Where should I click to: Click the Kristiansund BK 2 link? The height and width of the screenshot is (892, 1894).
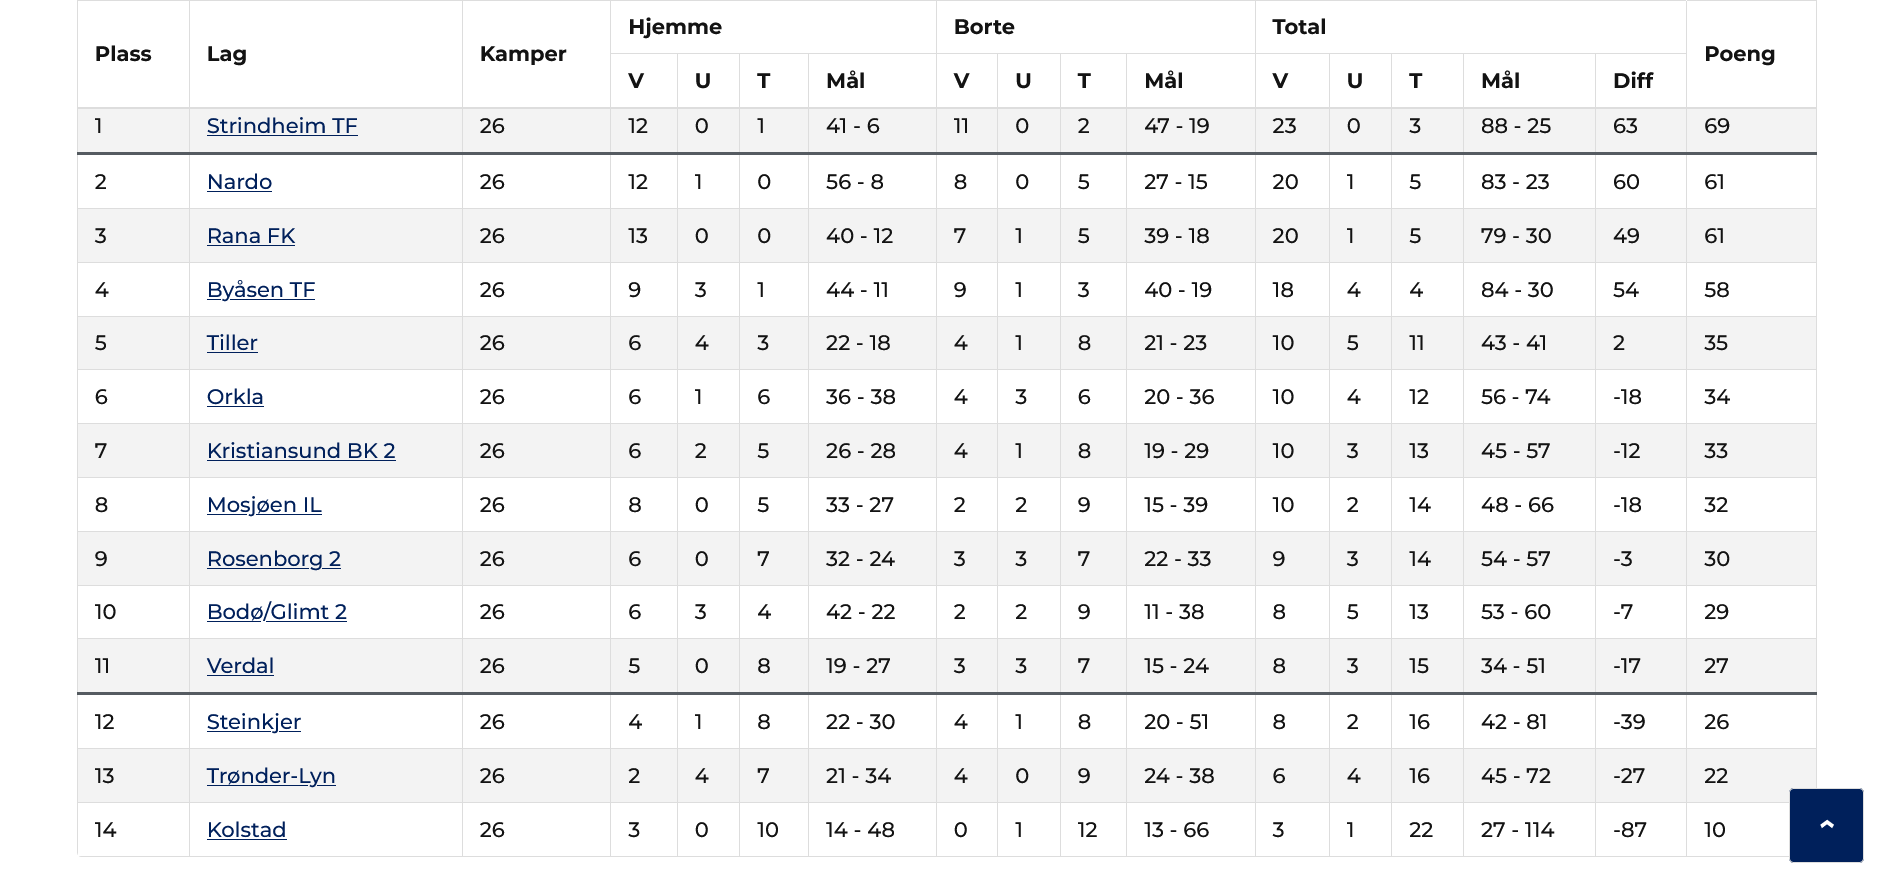(301, 451)
